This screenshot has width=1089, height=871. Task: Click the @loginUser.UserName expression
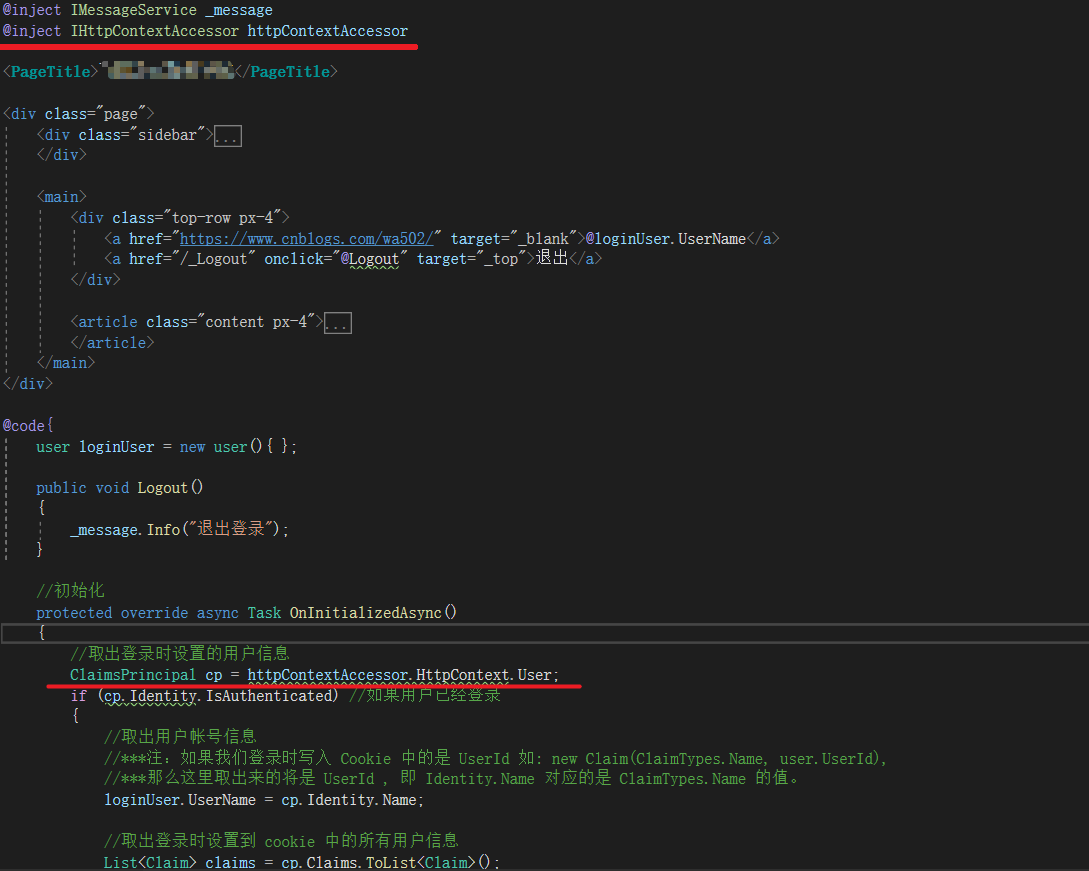(x=665, y=239)
